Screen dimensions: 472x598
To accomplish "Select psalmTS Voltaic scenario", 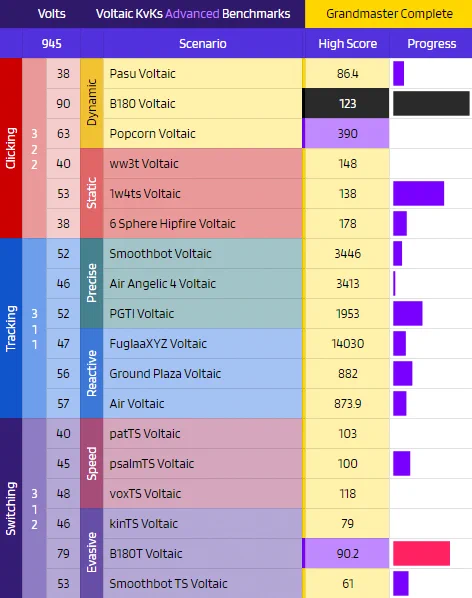I will click(x=152, y=464).
